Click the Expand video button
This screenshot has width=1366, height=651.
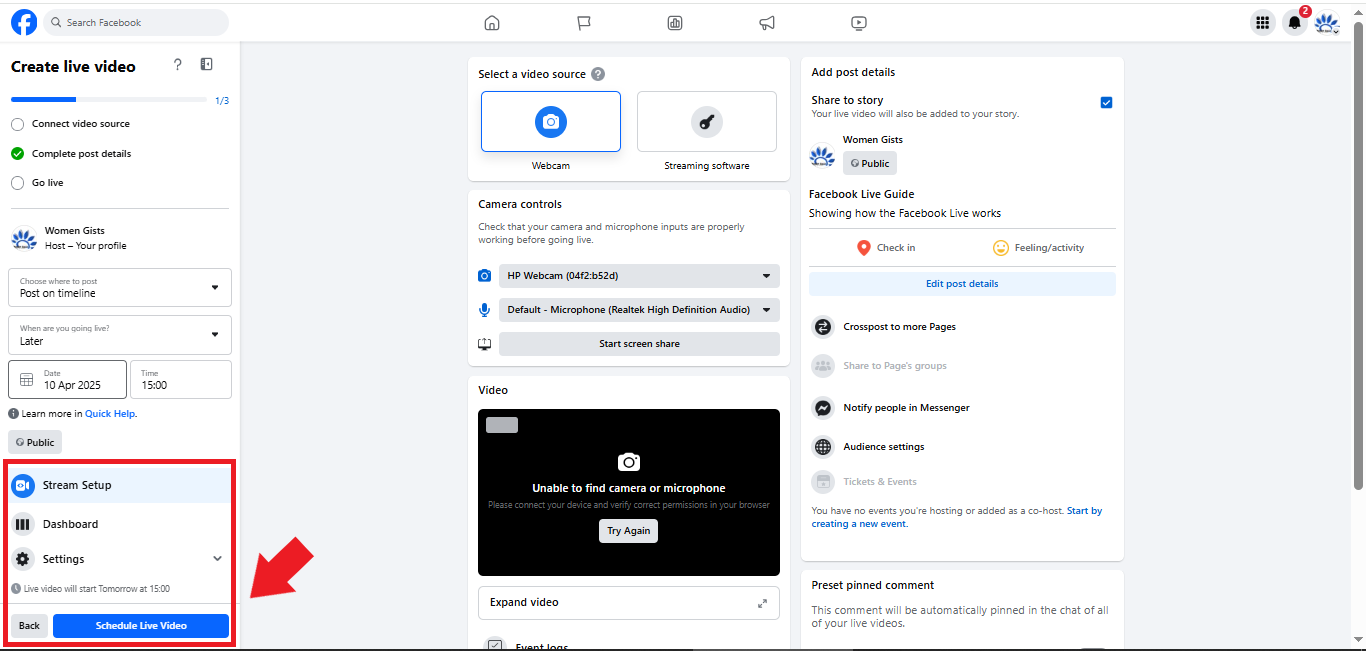tap(629, 603)
